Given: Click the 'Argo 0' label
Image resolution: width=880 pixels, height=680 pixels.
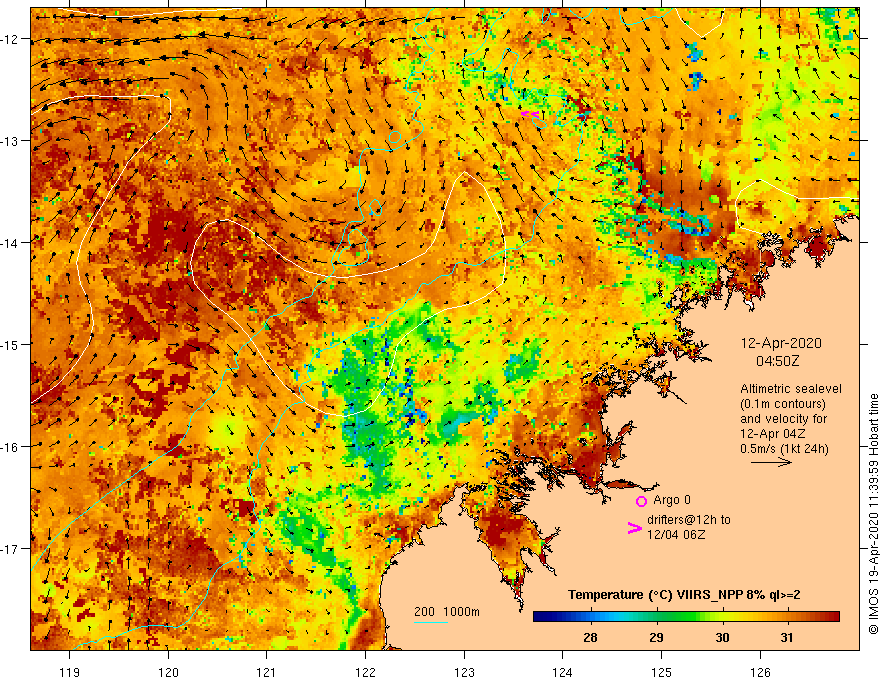Looking at the screenshot, I should [672, 500].
